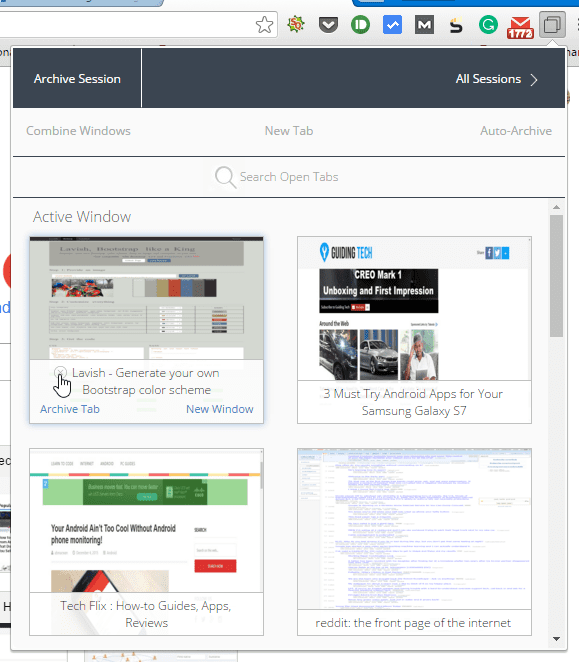Viewport: 579px width, 662px height.
Task: Open the Pocket extension icon
Action: (328, 25)
